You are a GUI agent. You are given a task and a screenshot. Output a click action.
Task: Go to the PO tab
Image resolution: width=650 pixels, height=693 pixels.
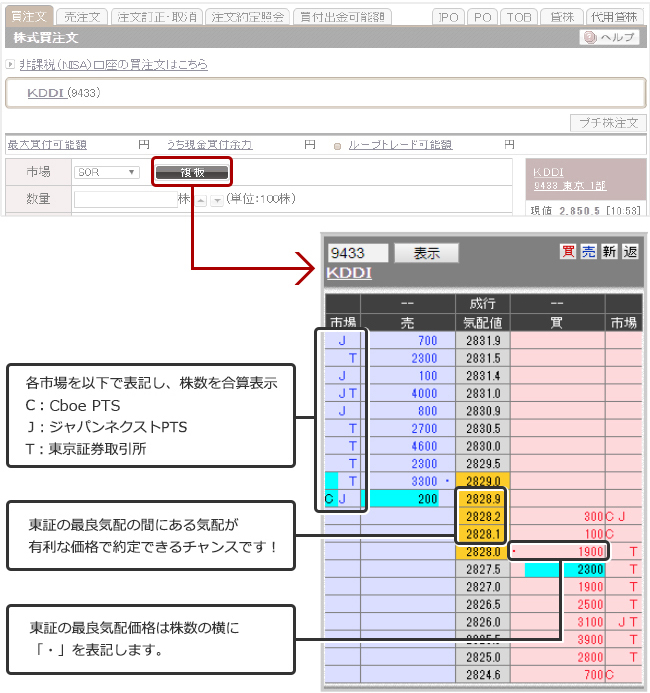click(x=482, y=17)
